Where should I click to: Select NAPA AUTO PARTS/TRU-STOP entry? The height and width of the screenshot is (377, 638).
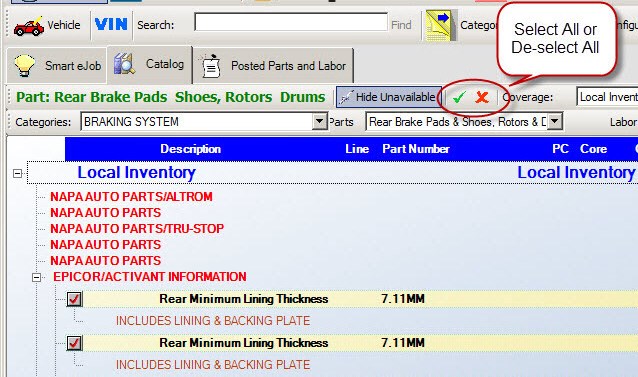pos(137,229)
